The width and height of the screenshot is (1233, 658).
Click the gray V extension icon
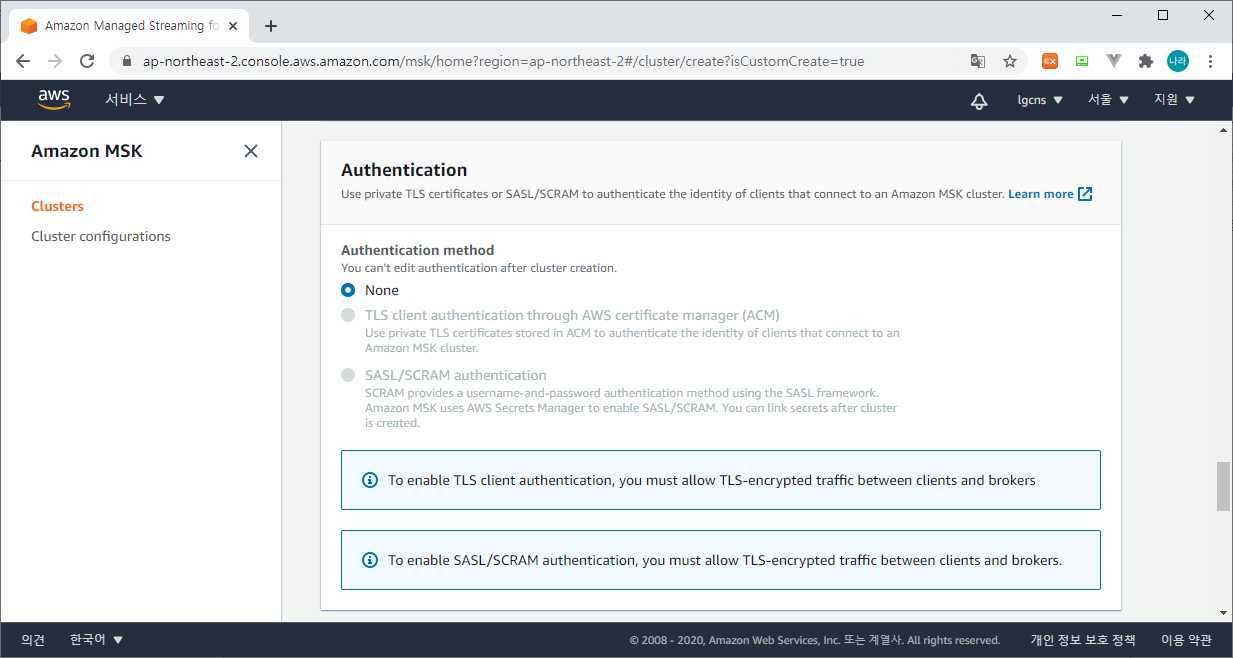(1114, 61)
